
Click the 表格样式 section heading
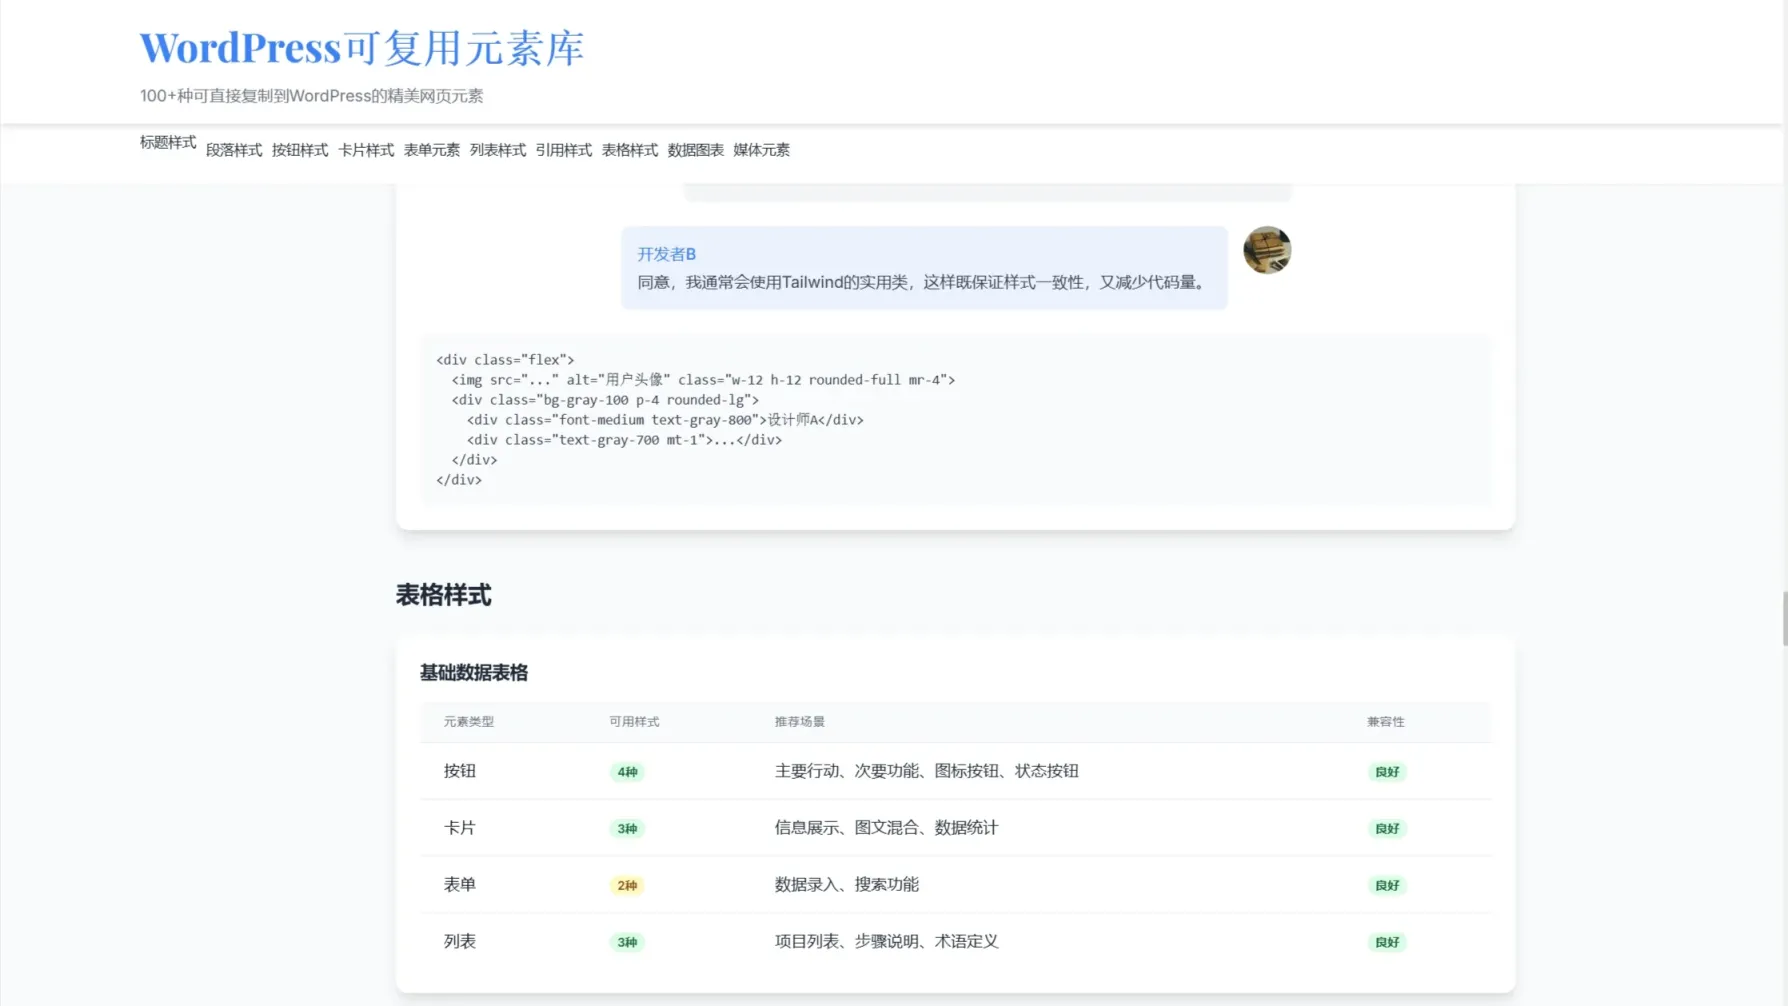(443, 595)
